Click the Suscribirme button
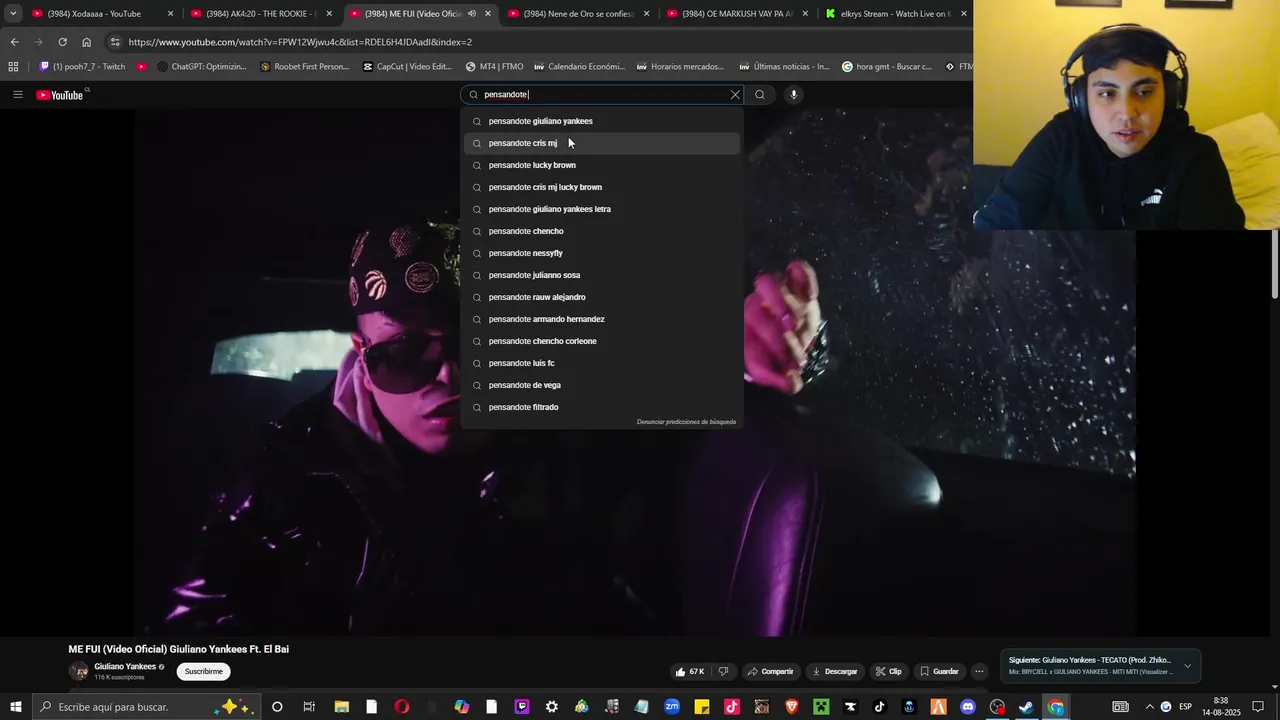This screenshot has width=1280, height=720. pos(204,672)
